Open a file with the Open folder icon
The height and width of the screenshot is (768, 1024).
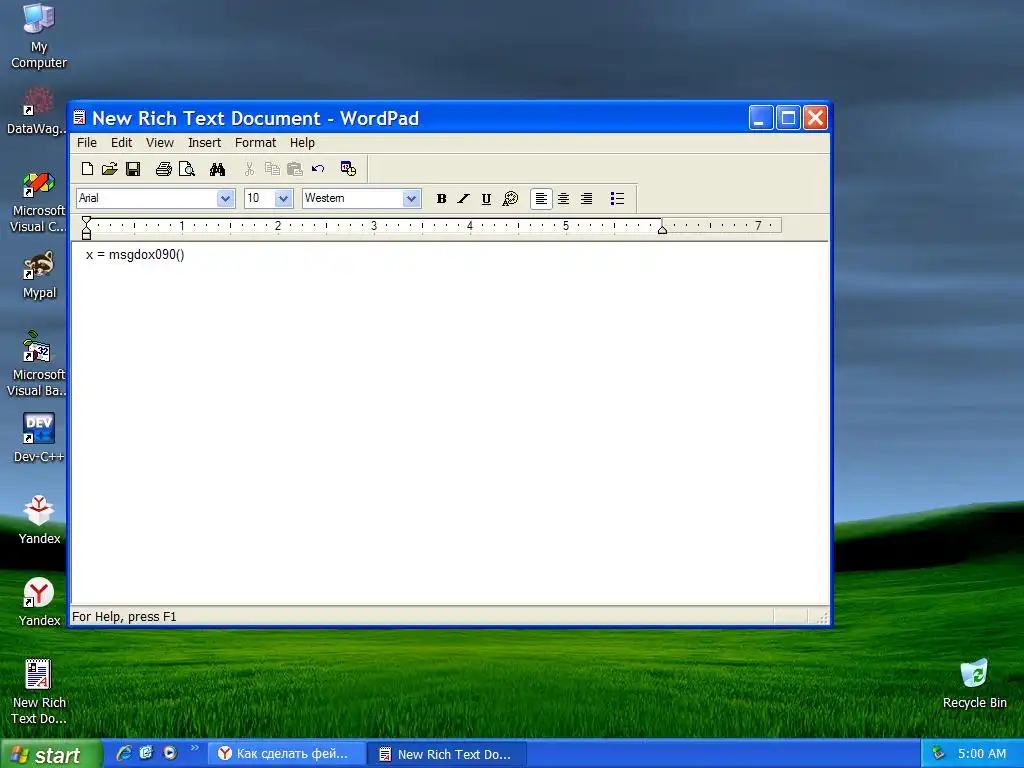tap(110, 169)
